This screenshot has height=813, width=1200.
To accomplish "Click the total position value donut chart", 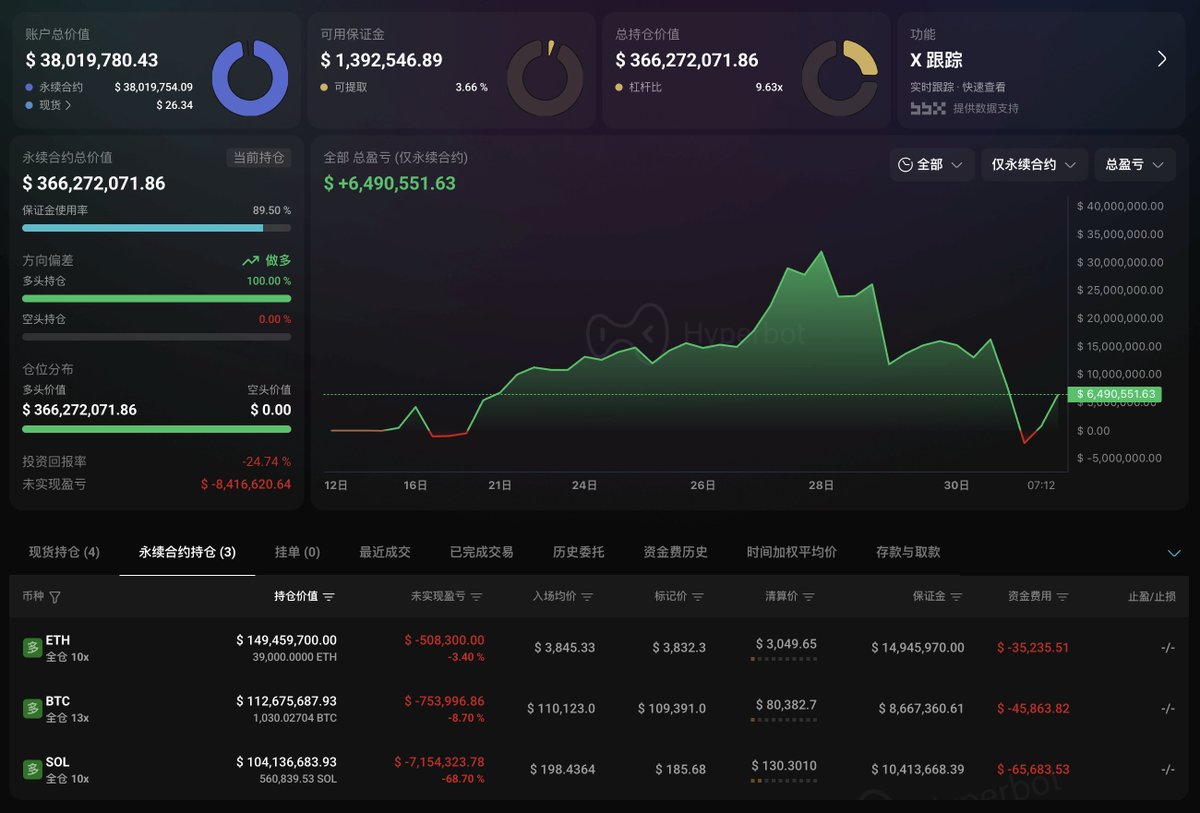I will click(x=840, y=78).
